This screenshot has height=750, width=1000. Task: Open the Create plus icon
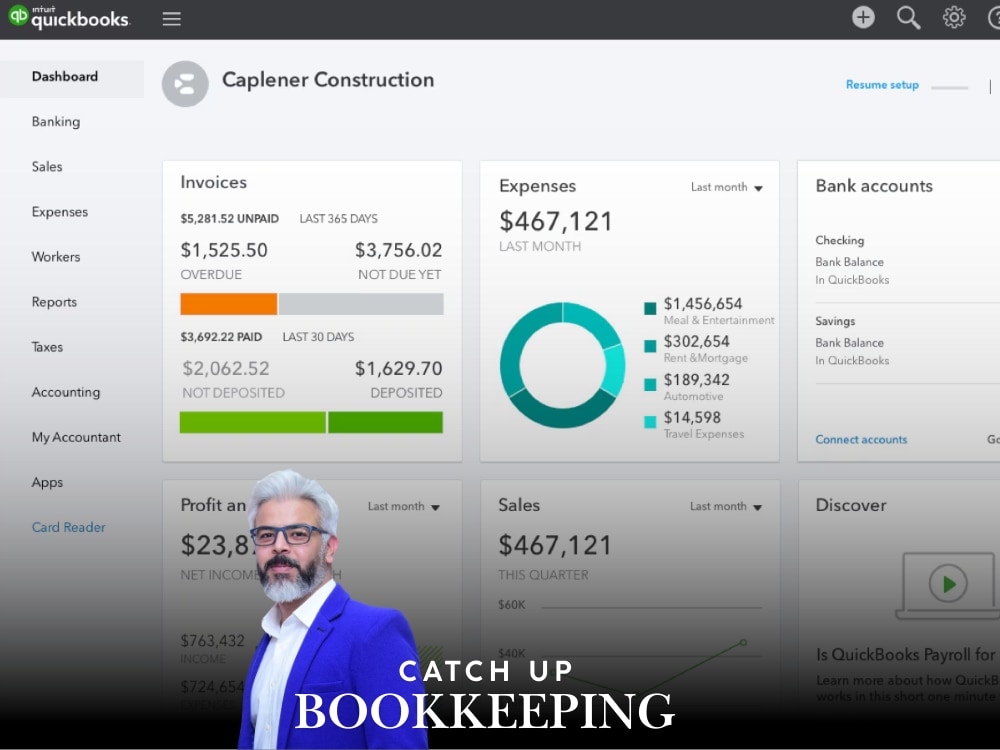coord(863,17)
